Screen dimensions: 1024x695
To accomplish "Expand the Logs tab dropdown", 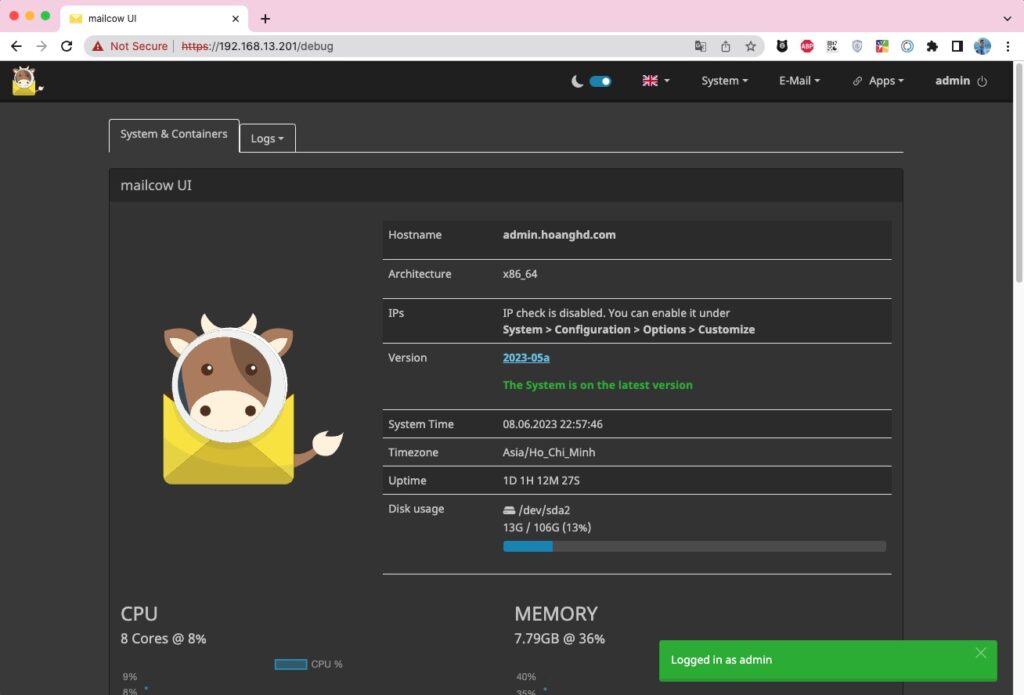I will click(267, 138).
